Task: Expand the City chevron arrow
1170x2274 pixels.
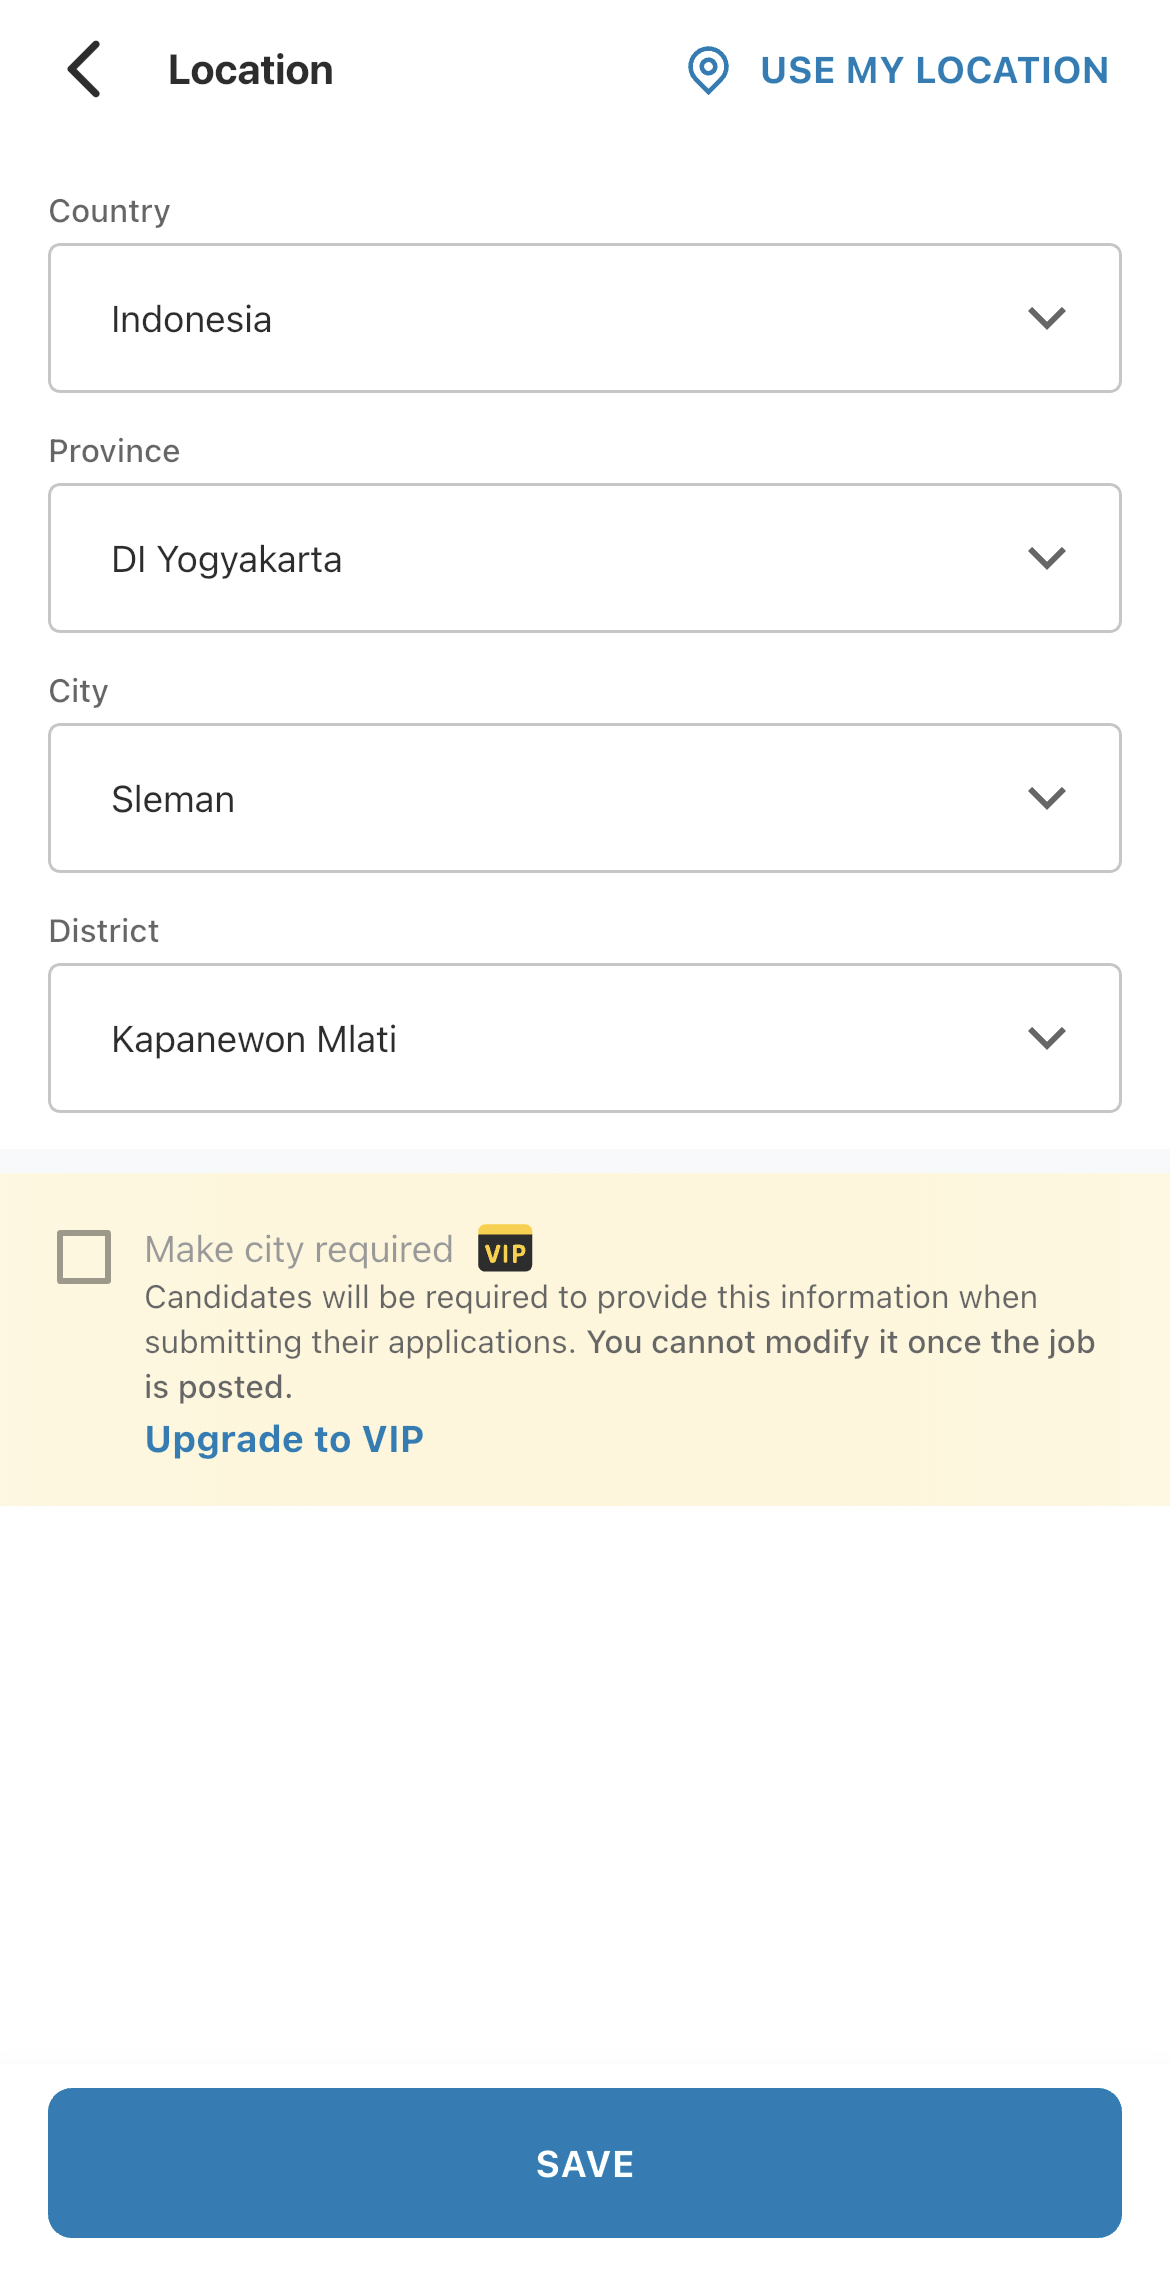Action: click(x=1047, y=798)
